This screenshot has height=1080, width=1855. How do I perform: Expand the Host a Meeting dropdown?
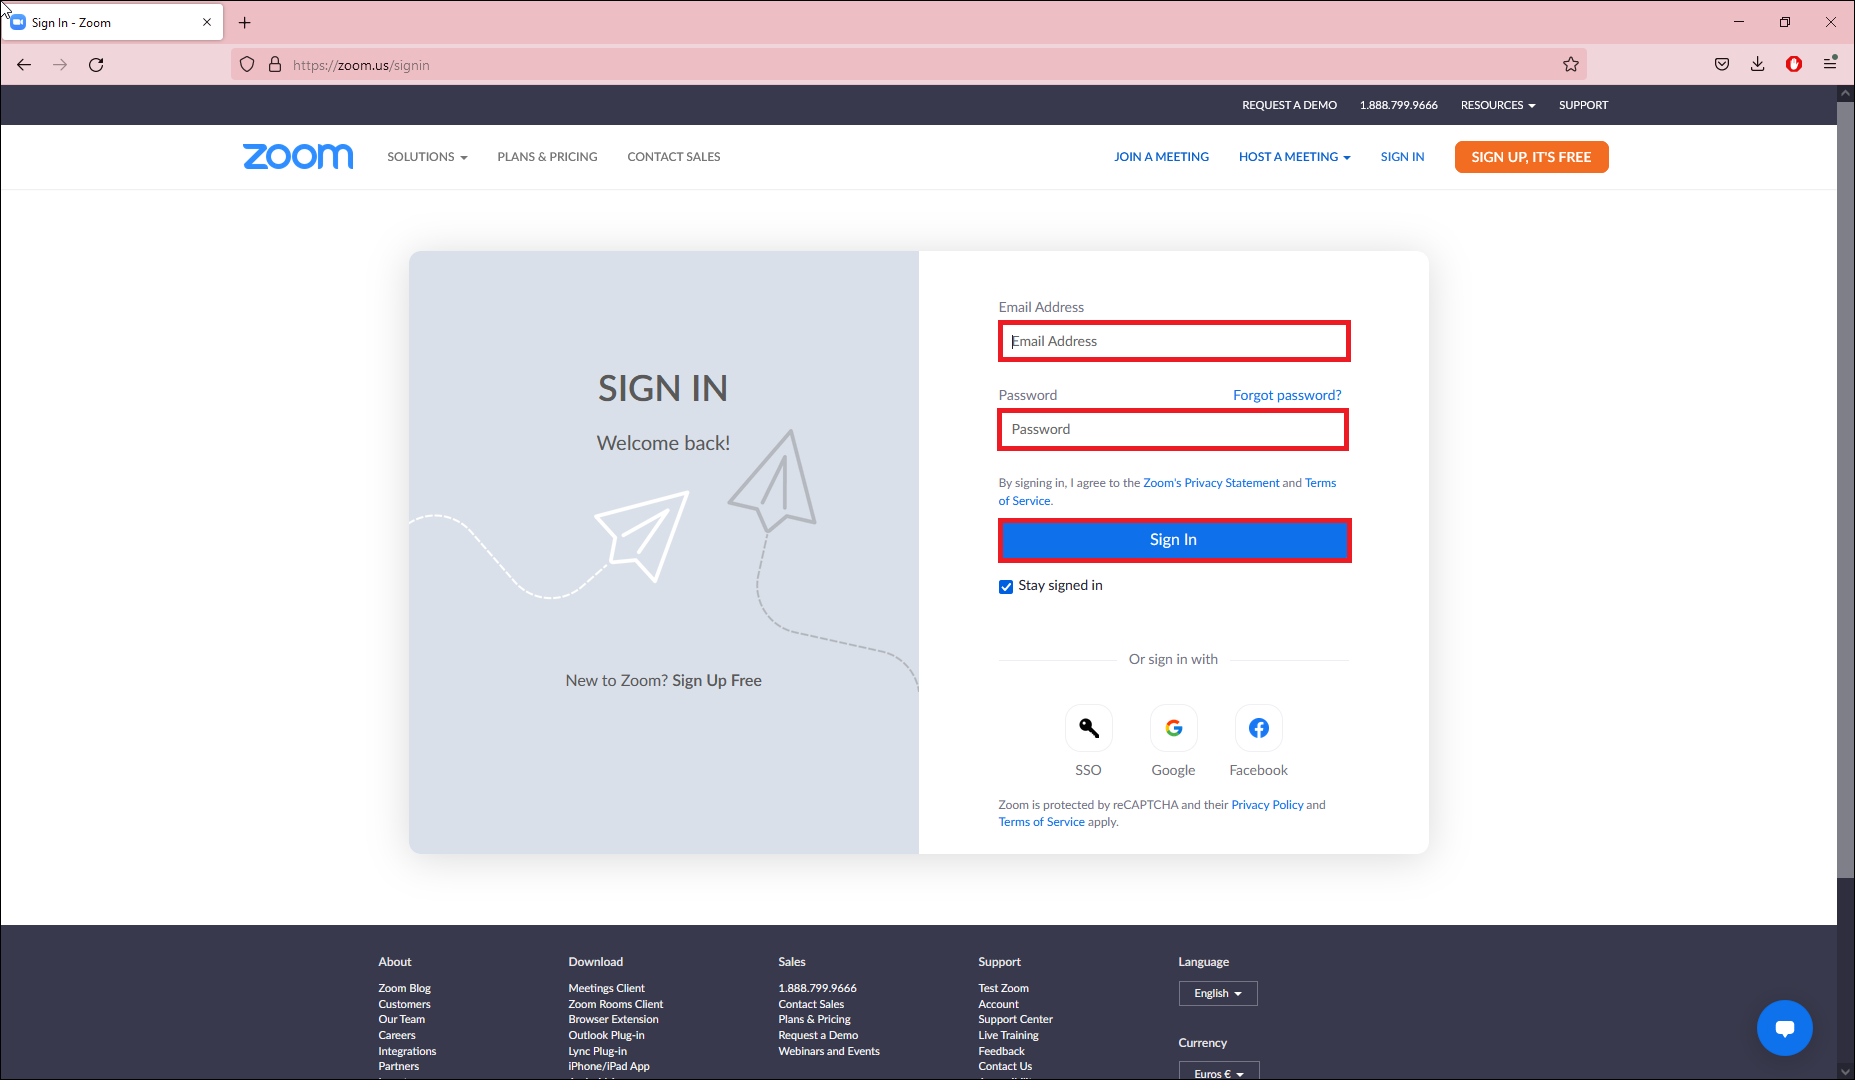[x=1294, y=157]
